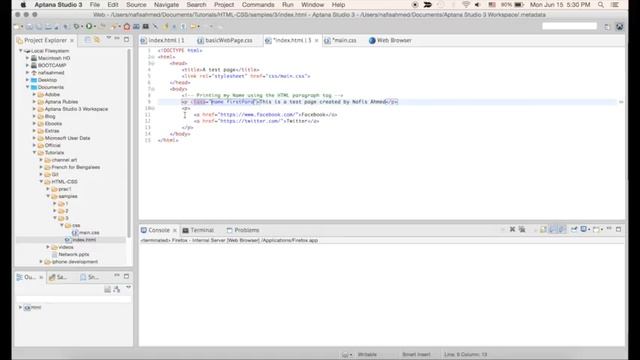
Task: Expand the Aptana Studio 3 Workspace folder
Action: click(x=35, y=109)
